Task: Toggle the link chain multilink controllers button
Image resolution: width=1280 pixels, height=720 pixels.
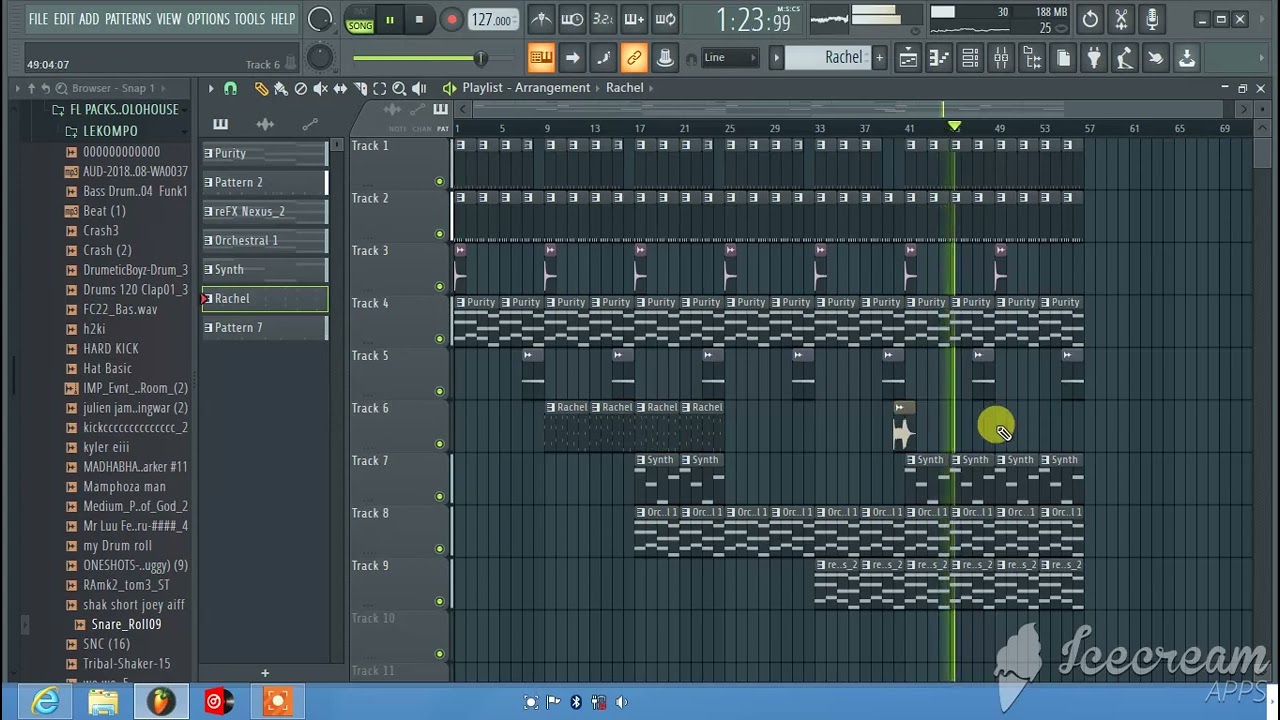Action: (x=634, y=58)
